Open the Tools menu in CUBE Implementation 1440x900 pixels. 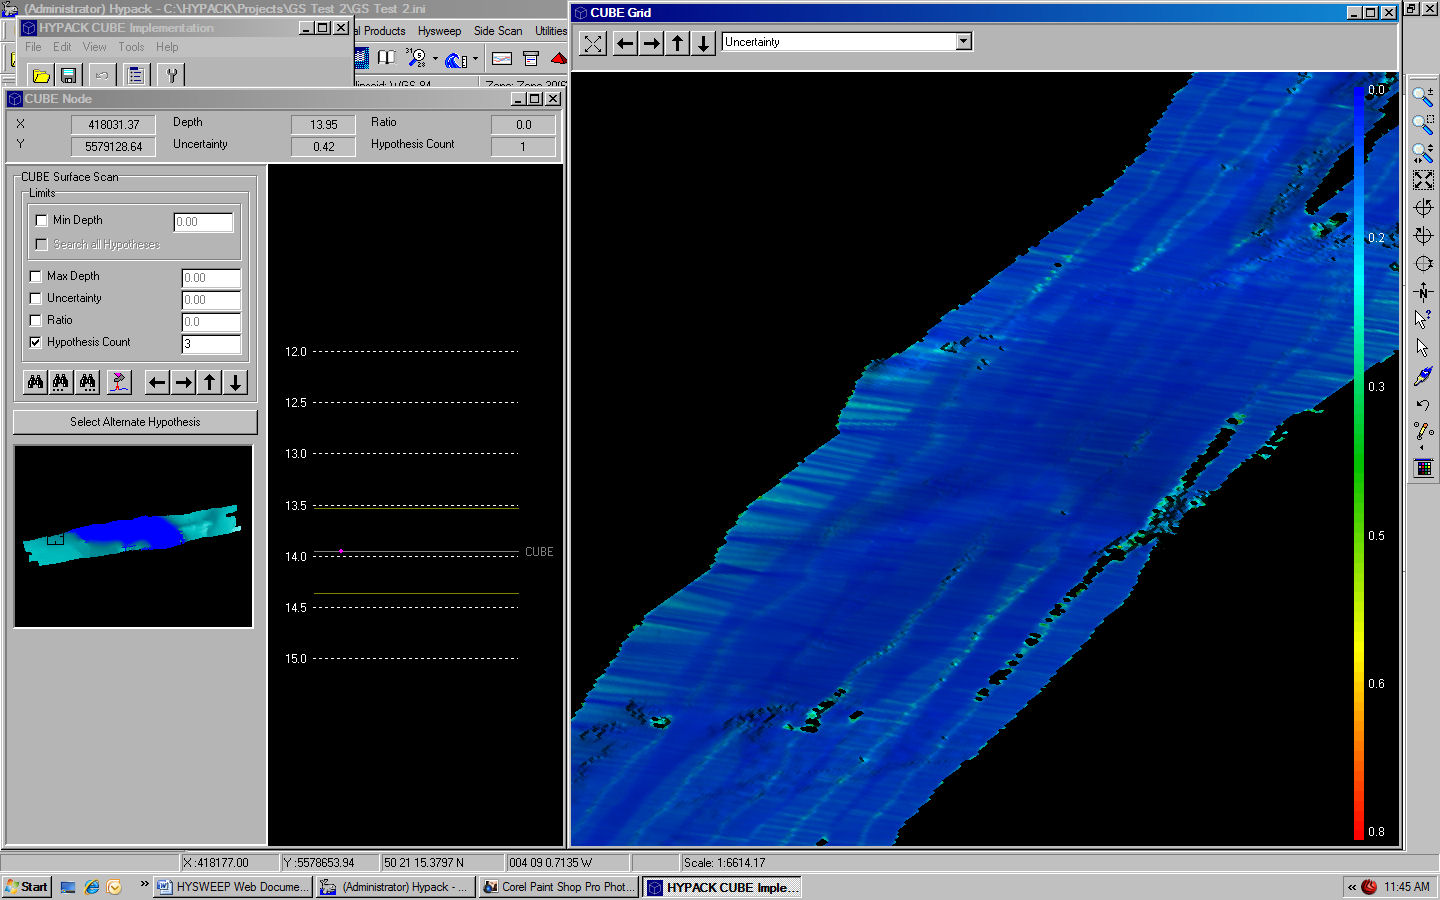(131, 46)
